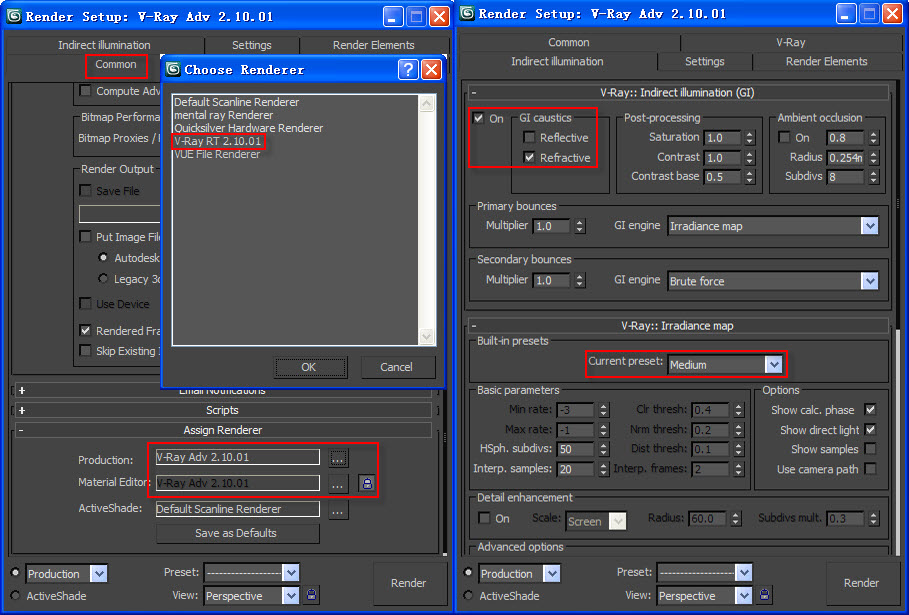Click lock view icon in left window
Image resolution: width=909 pixels, height=615 pixels.
[x=311, y=595]
